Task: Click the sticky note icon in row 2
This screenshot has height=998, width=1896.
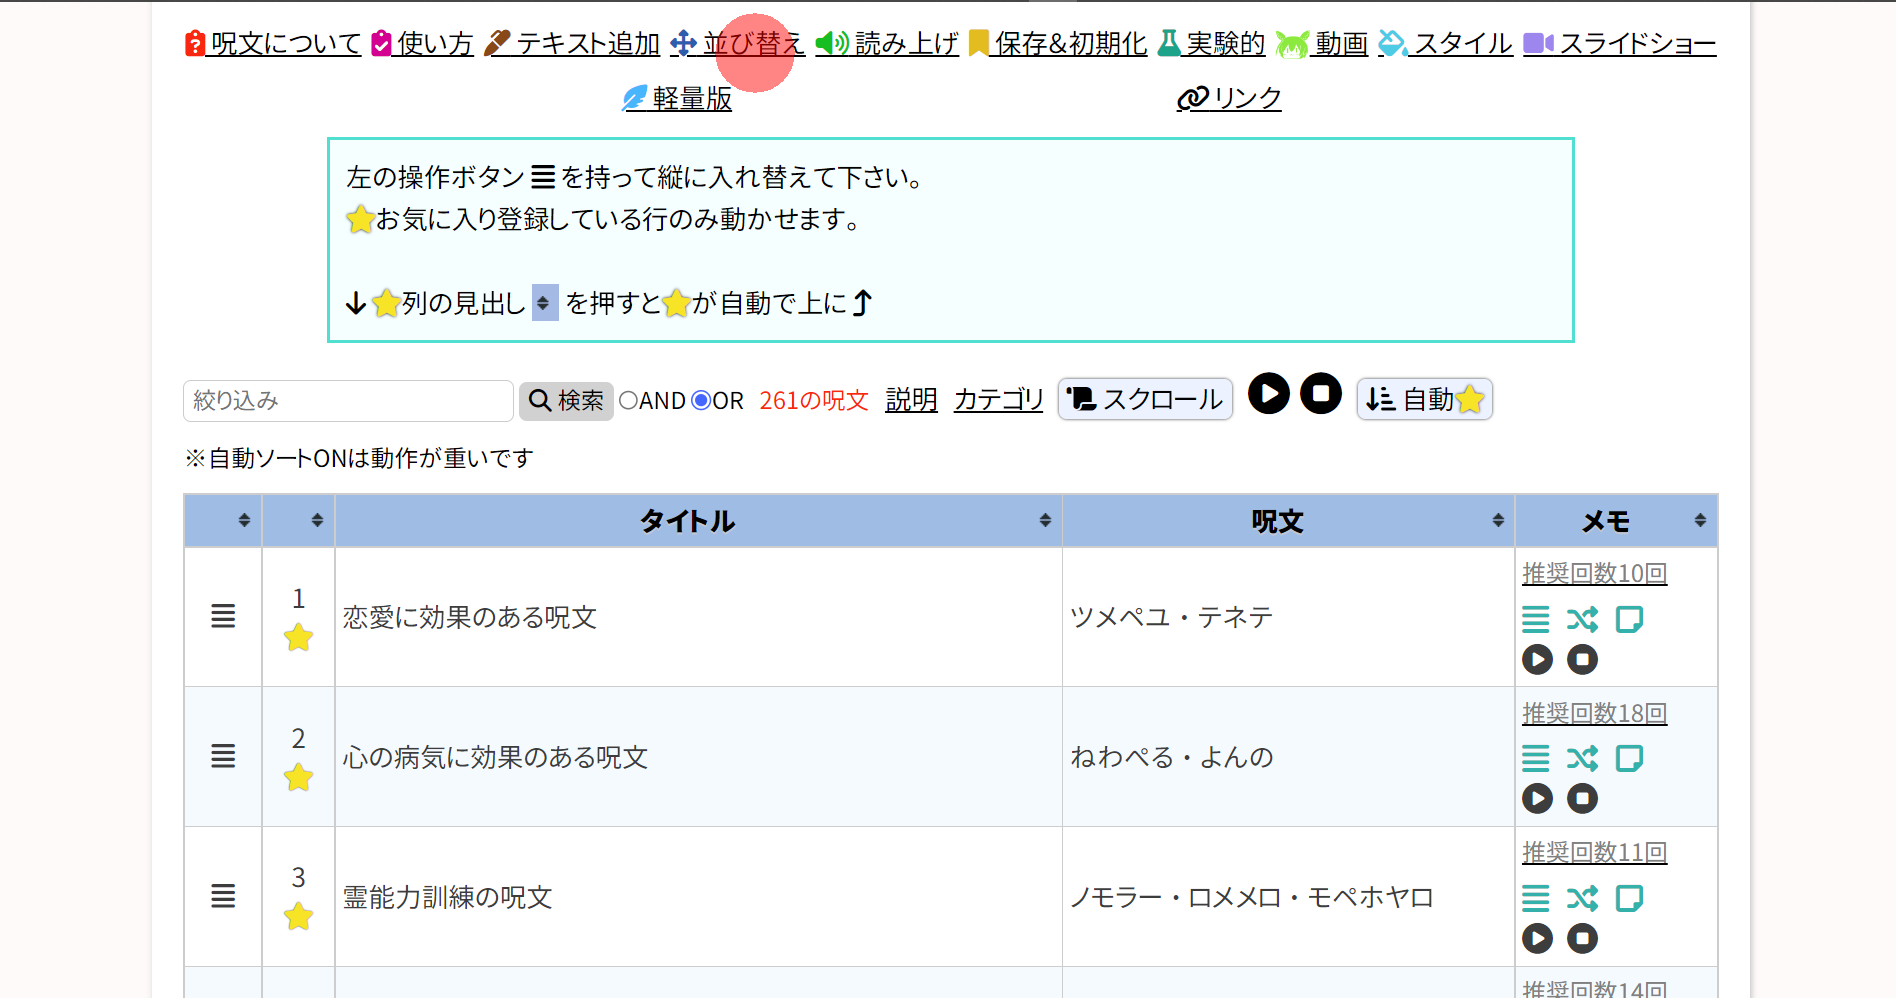Action: click(1629, 759)
